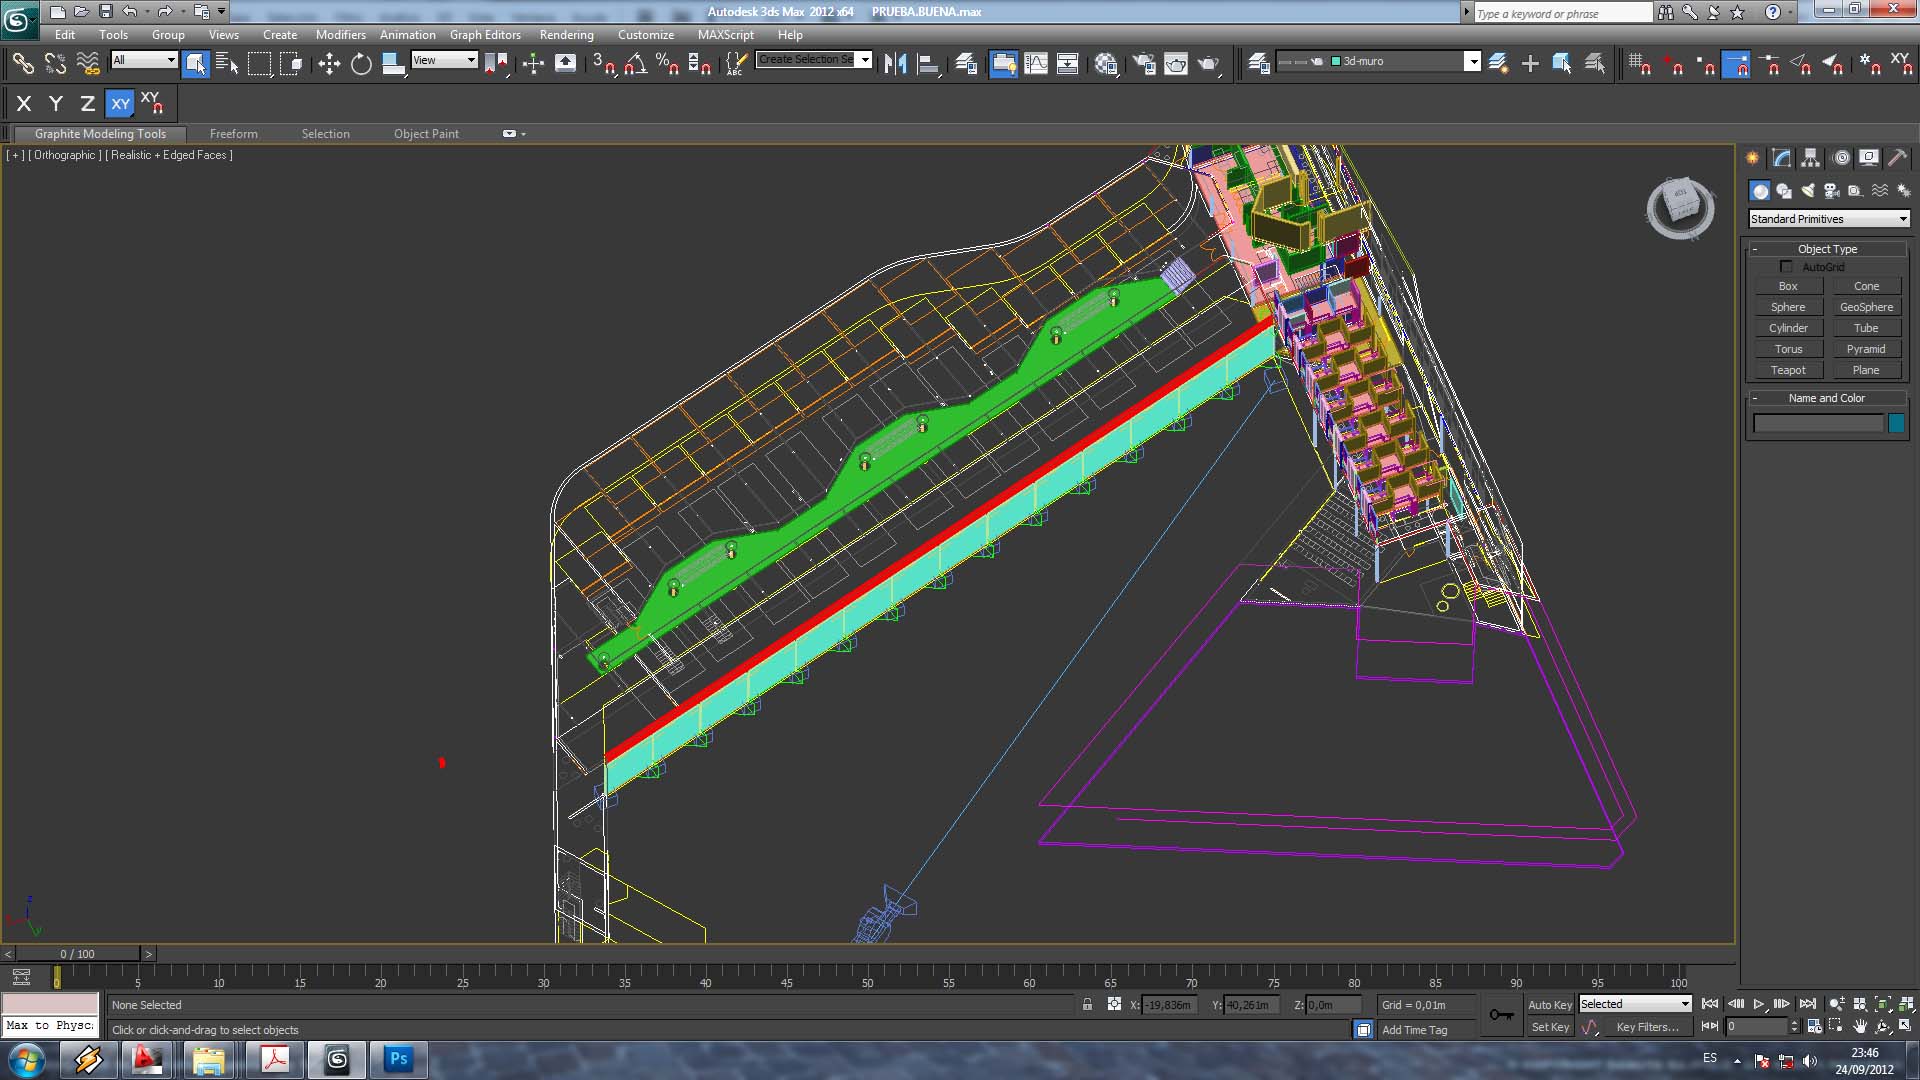
Task: Switch to the Freeform ribbon tab
Action: pos(233,134)
